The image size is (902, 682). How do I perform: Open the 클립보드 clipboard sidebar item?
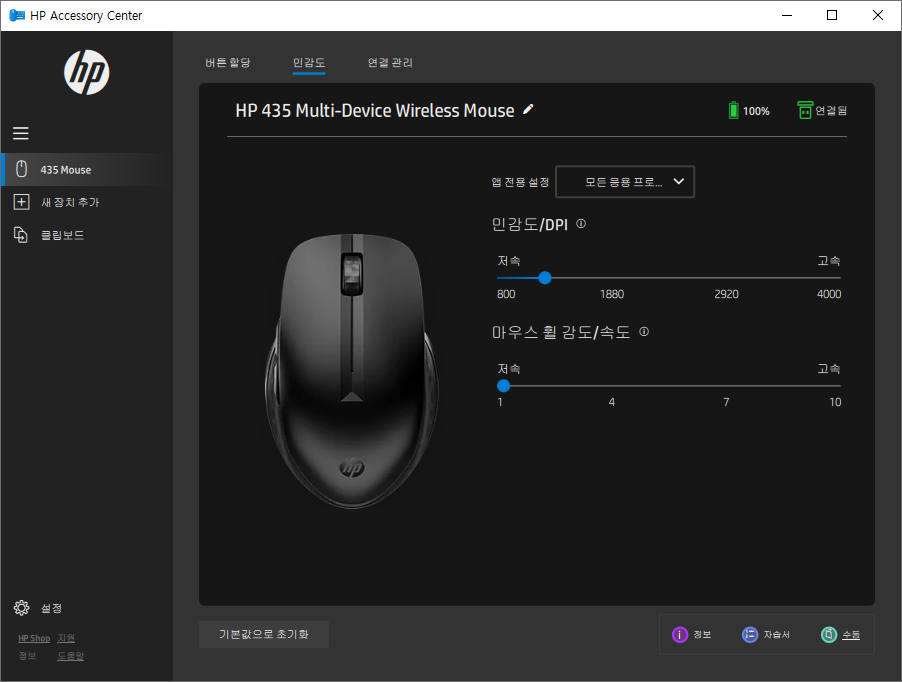click(62, 235)
